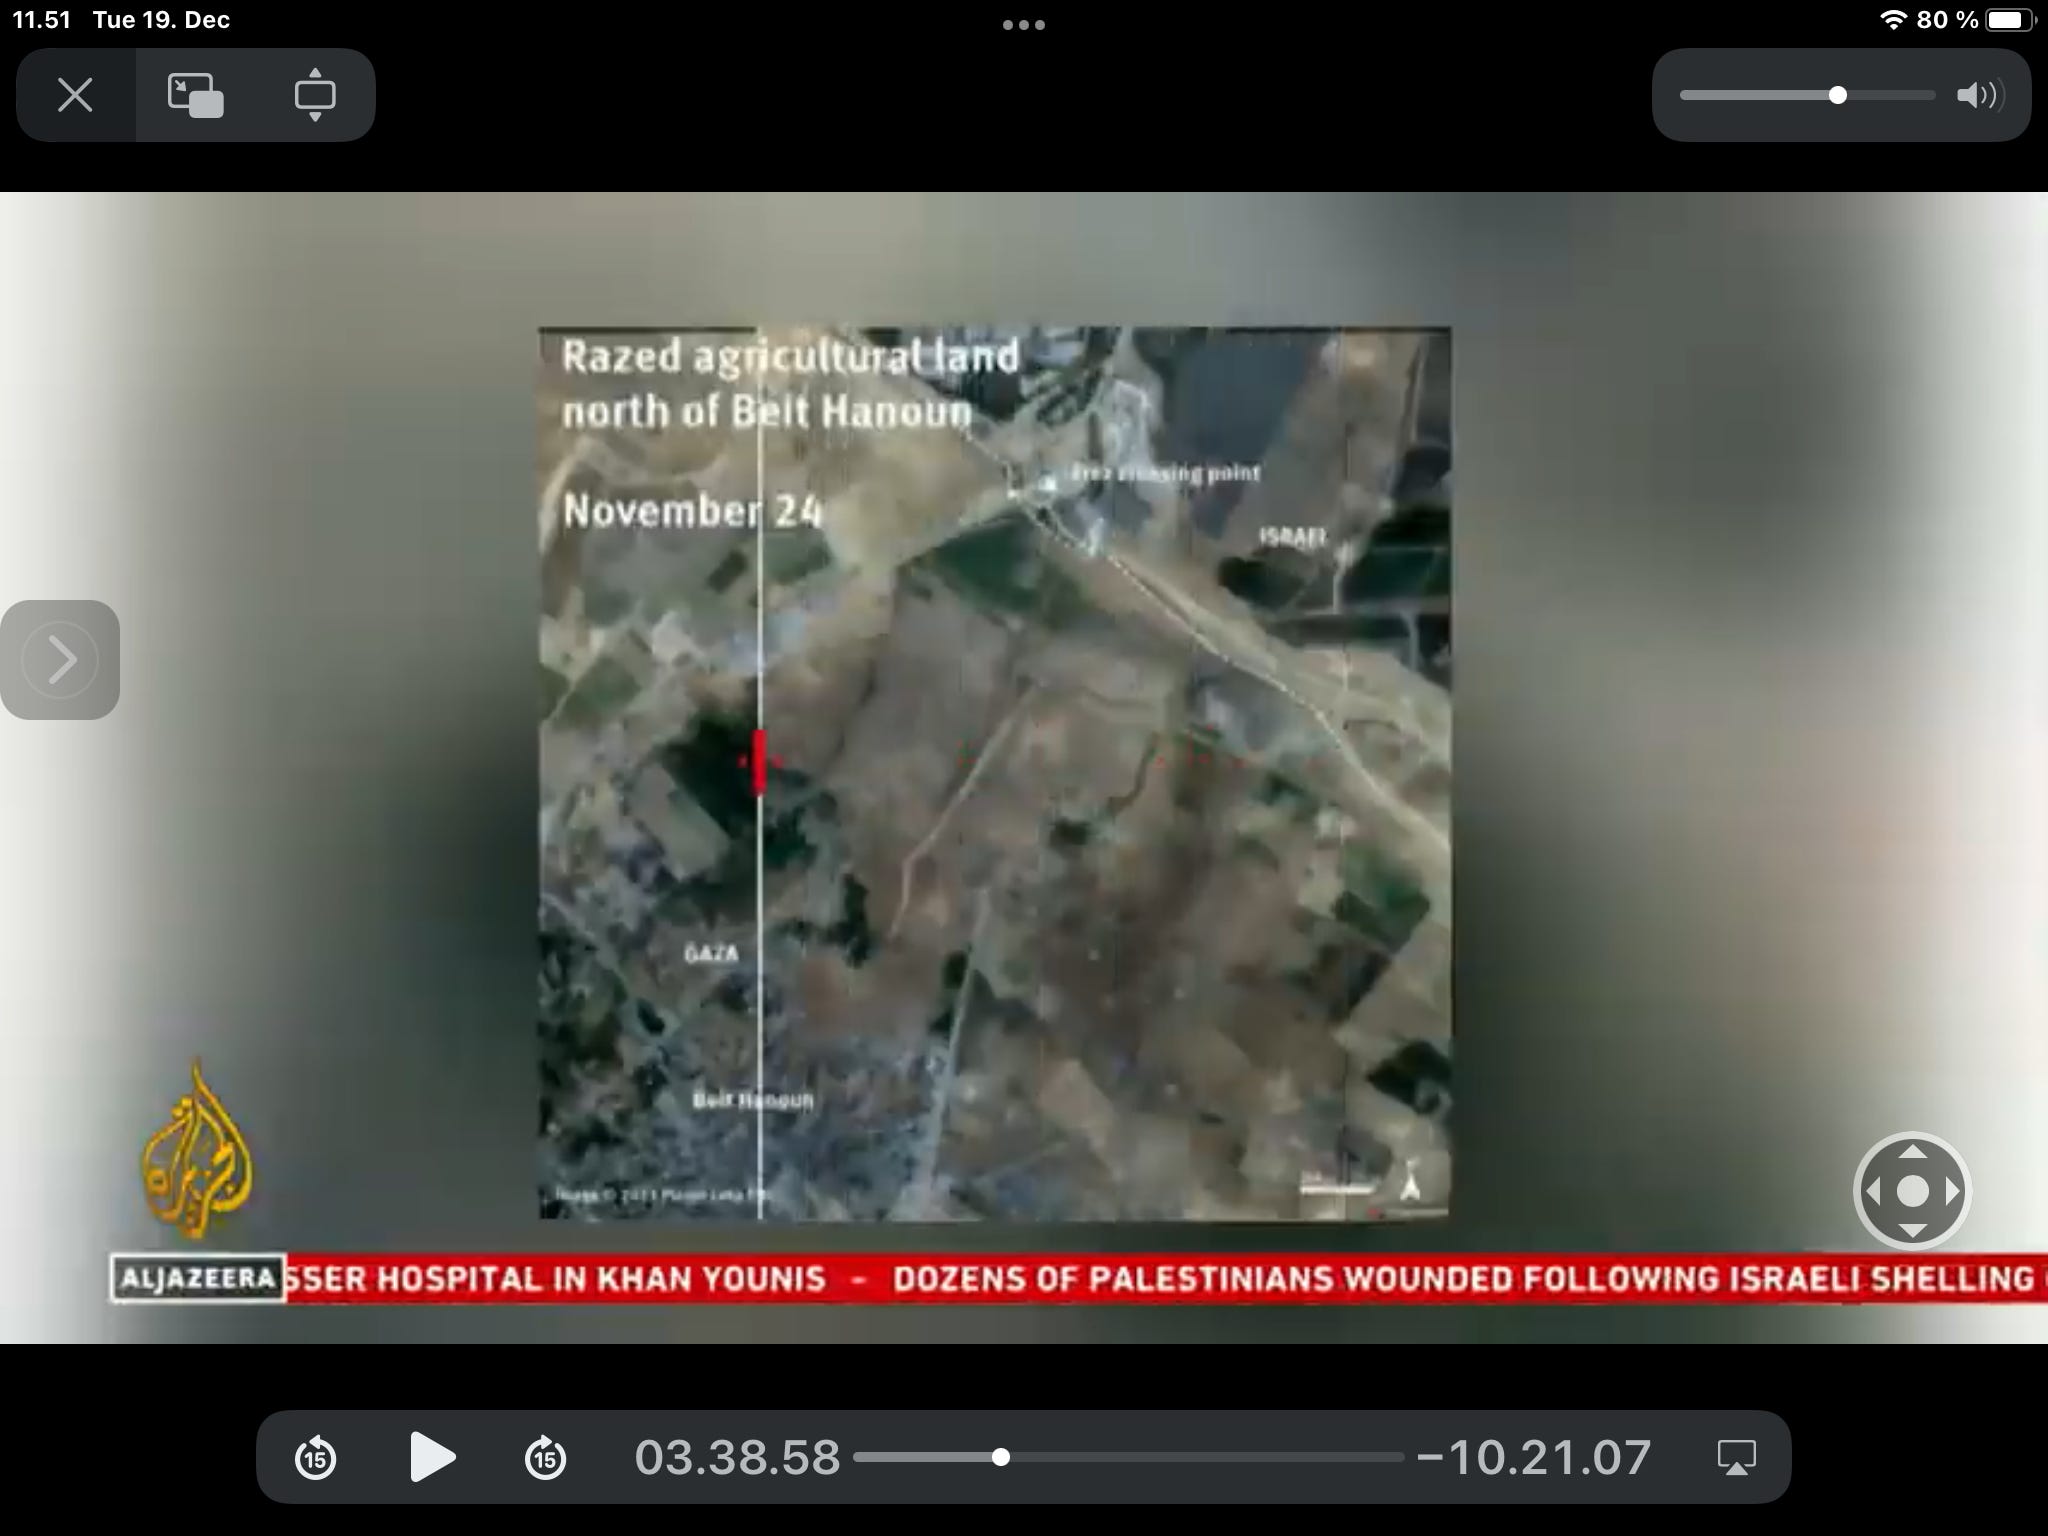
Task: Rewind 15 seconds
Action: [316, 1457]
